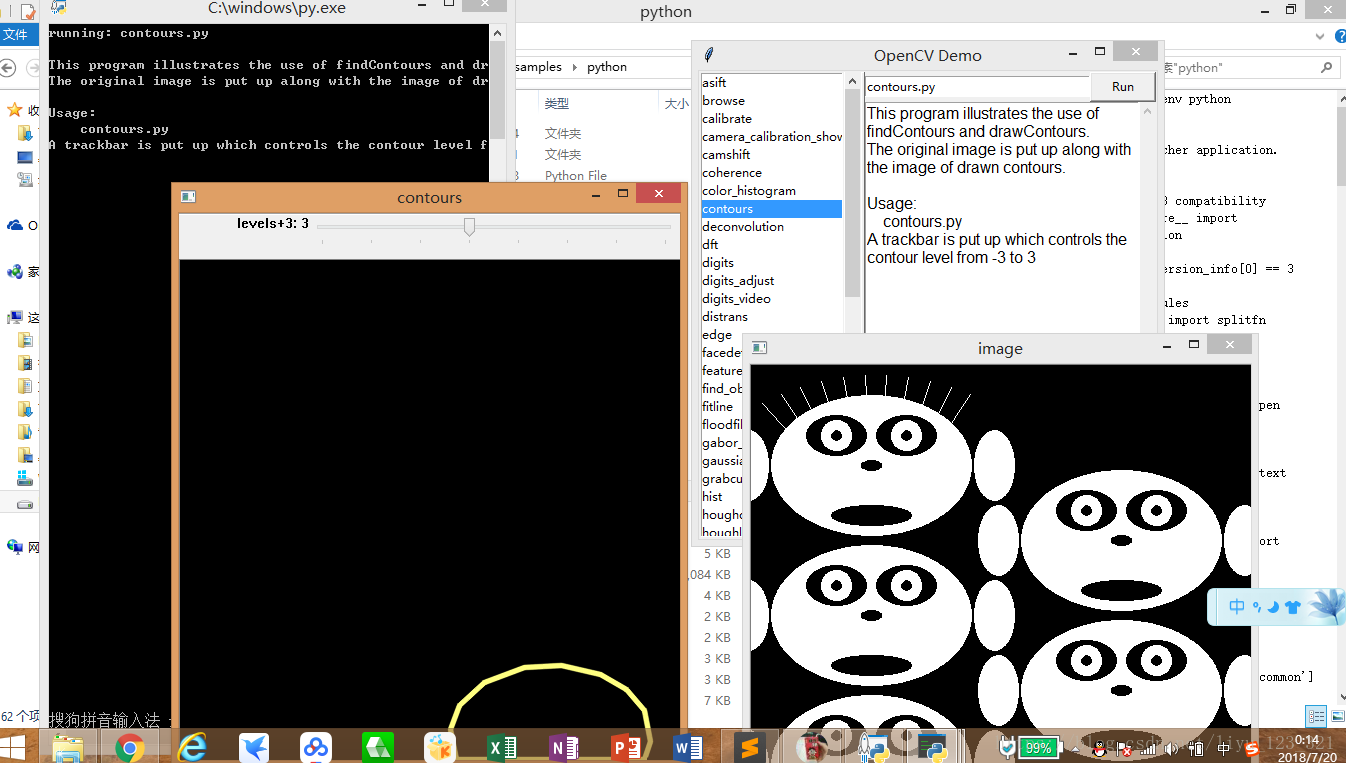Open Explorer help question mark icon

pyautogui.click(x=1340, y=37)
